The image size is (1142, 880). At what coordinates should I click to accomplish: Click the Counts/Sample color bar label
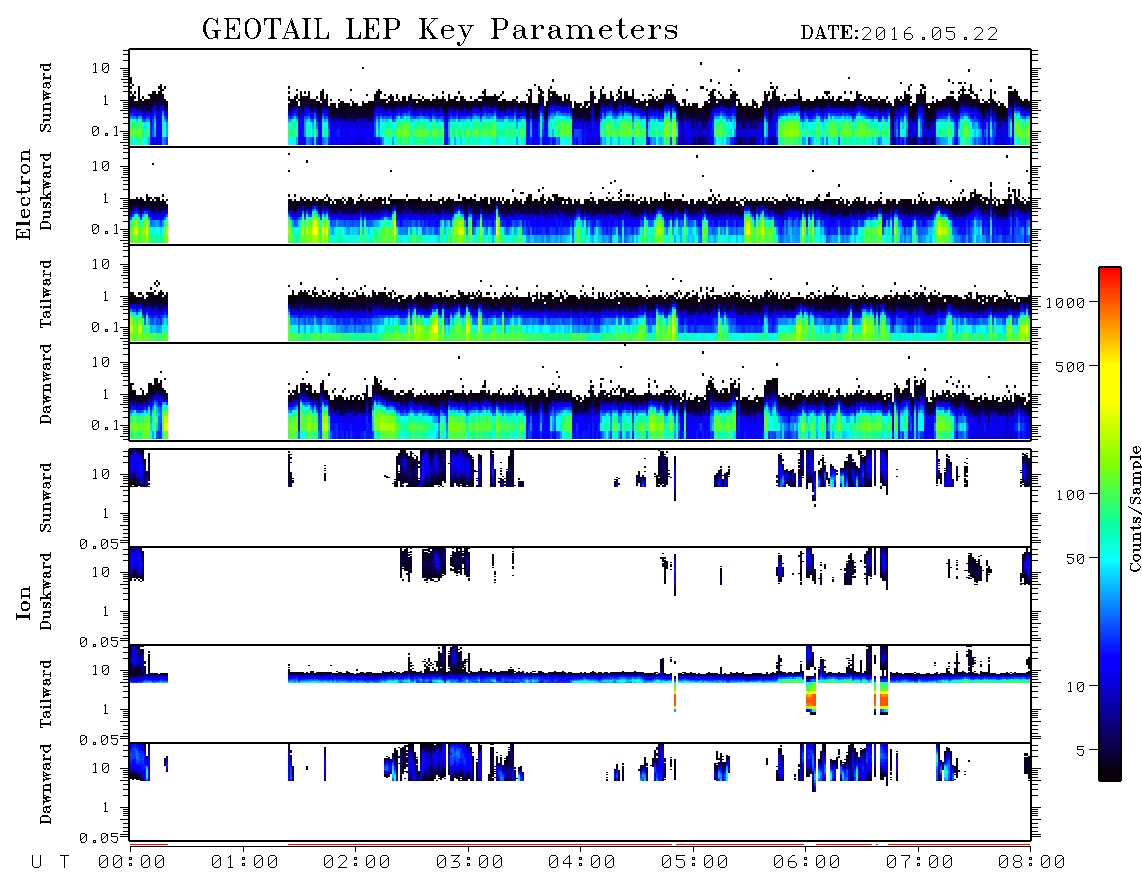coord(1134,508)
